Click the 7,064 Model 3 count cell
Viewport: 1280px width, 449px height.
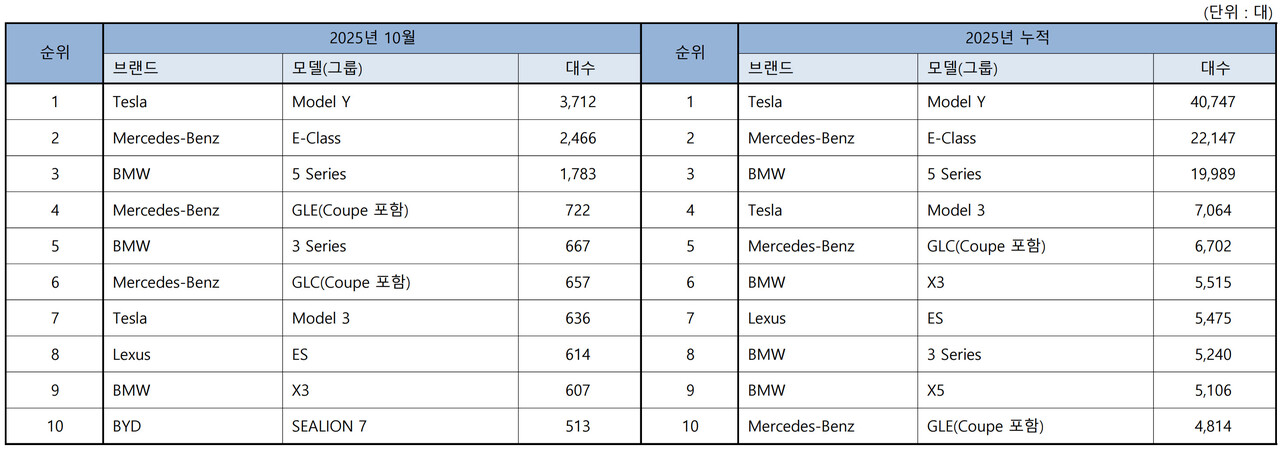[1214, 210]
